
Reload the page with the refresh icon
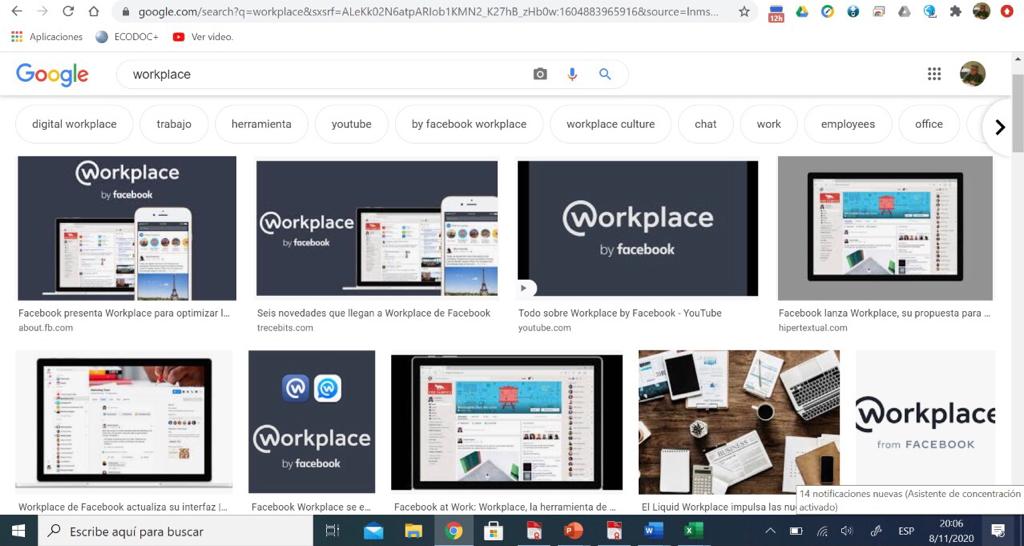[x=68, y=12]
